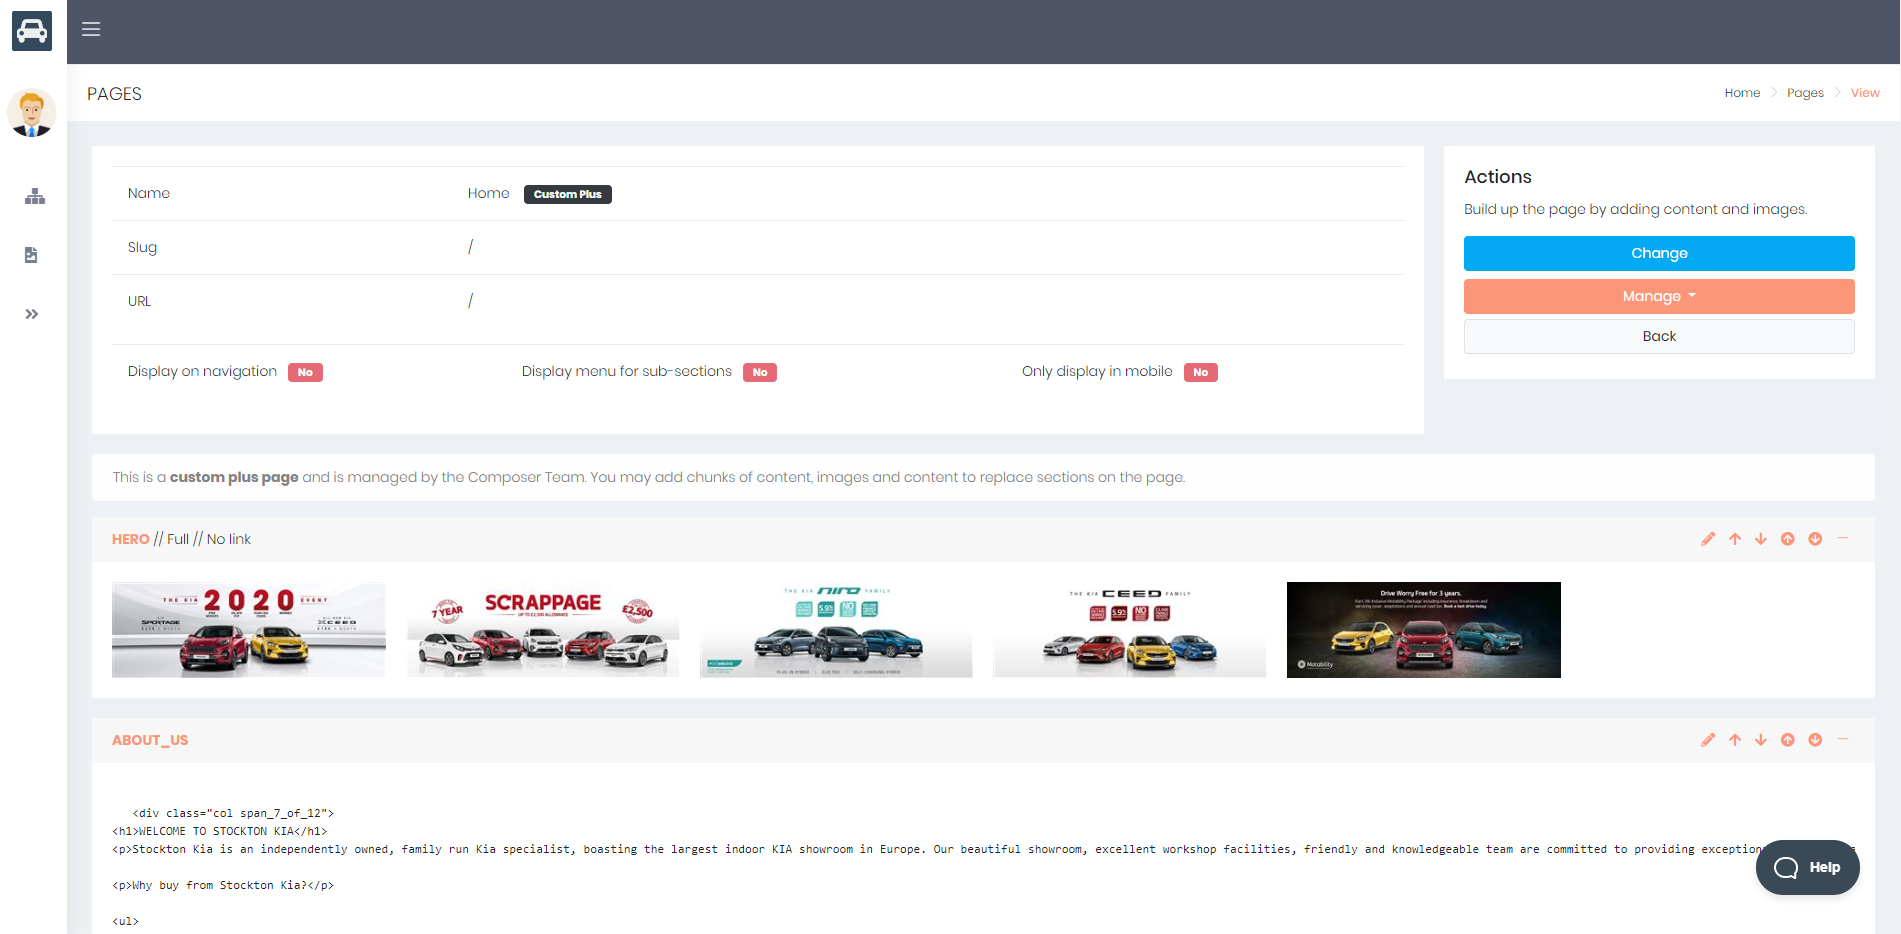Click the View breadcrumb item

coord(1865,93)
